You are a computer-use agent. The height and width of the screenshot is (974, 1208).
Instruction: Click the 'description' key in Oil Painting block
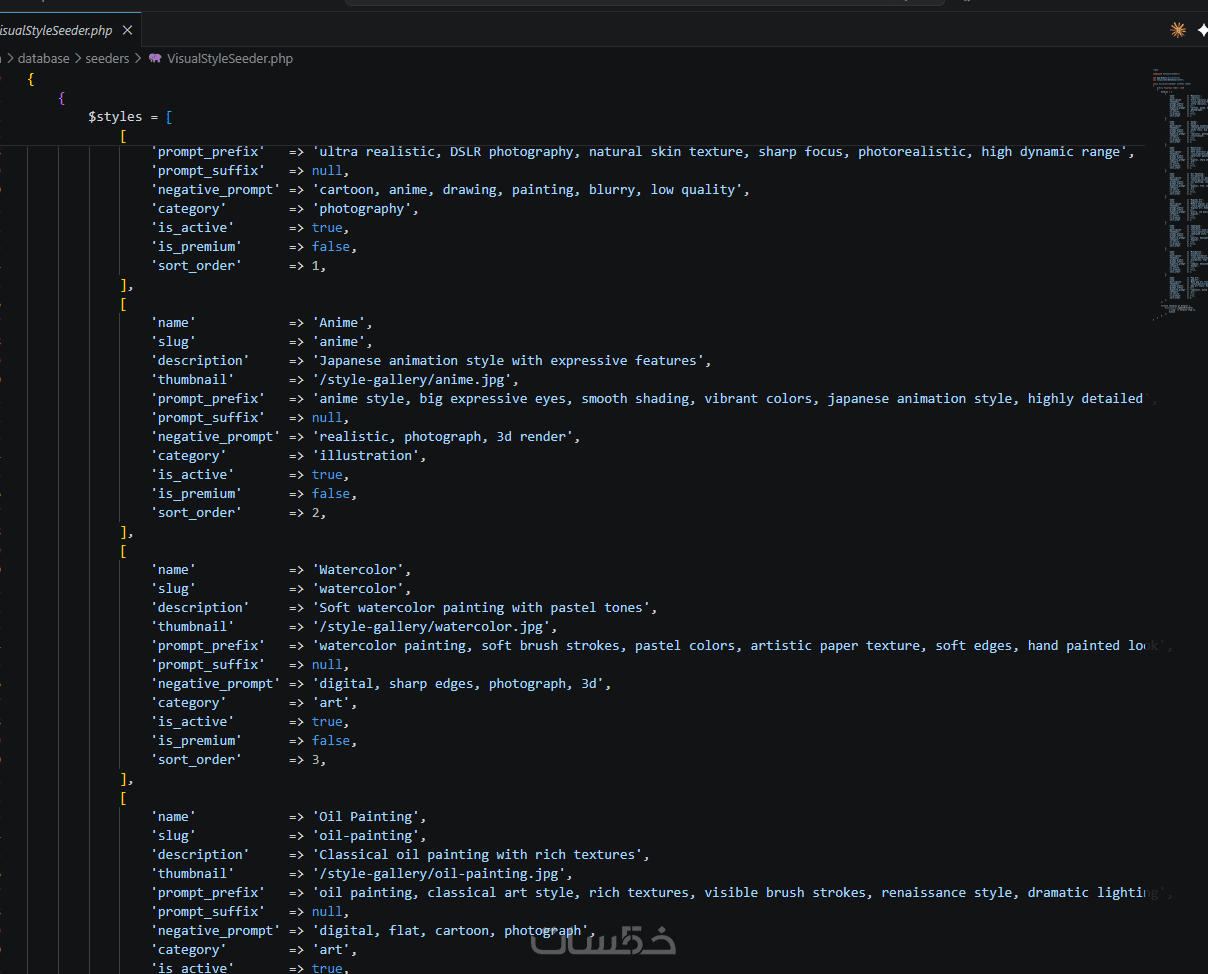coord(200,855)
